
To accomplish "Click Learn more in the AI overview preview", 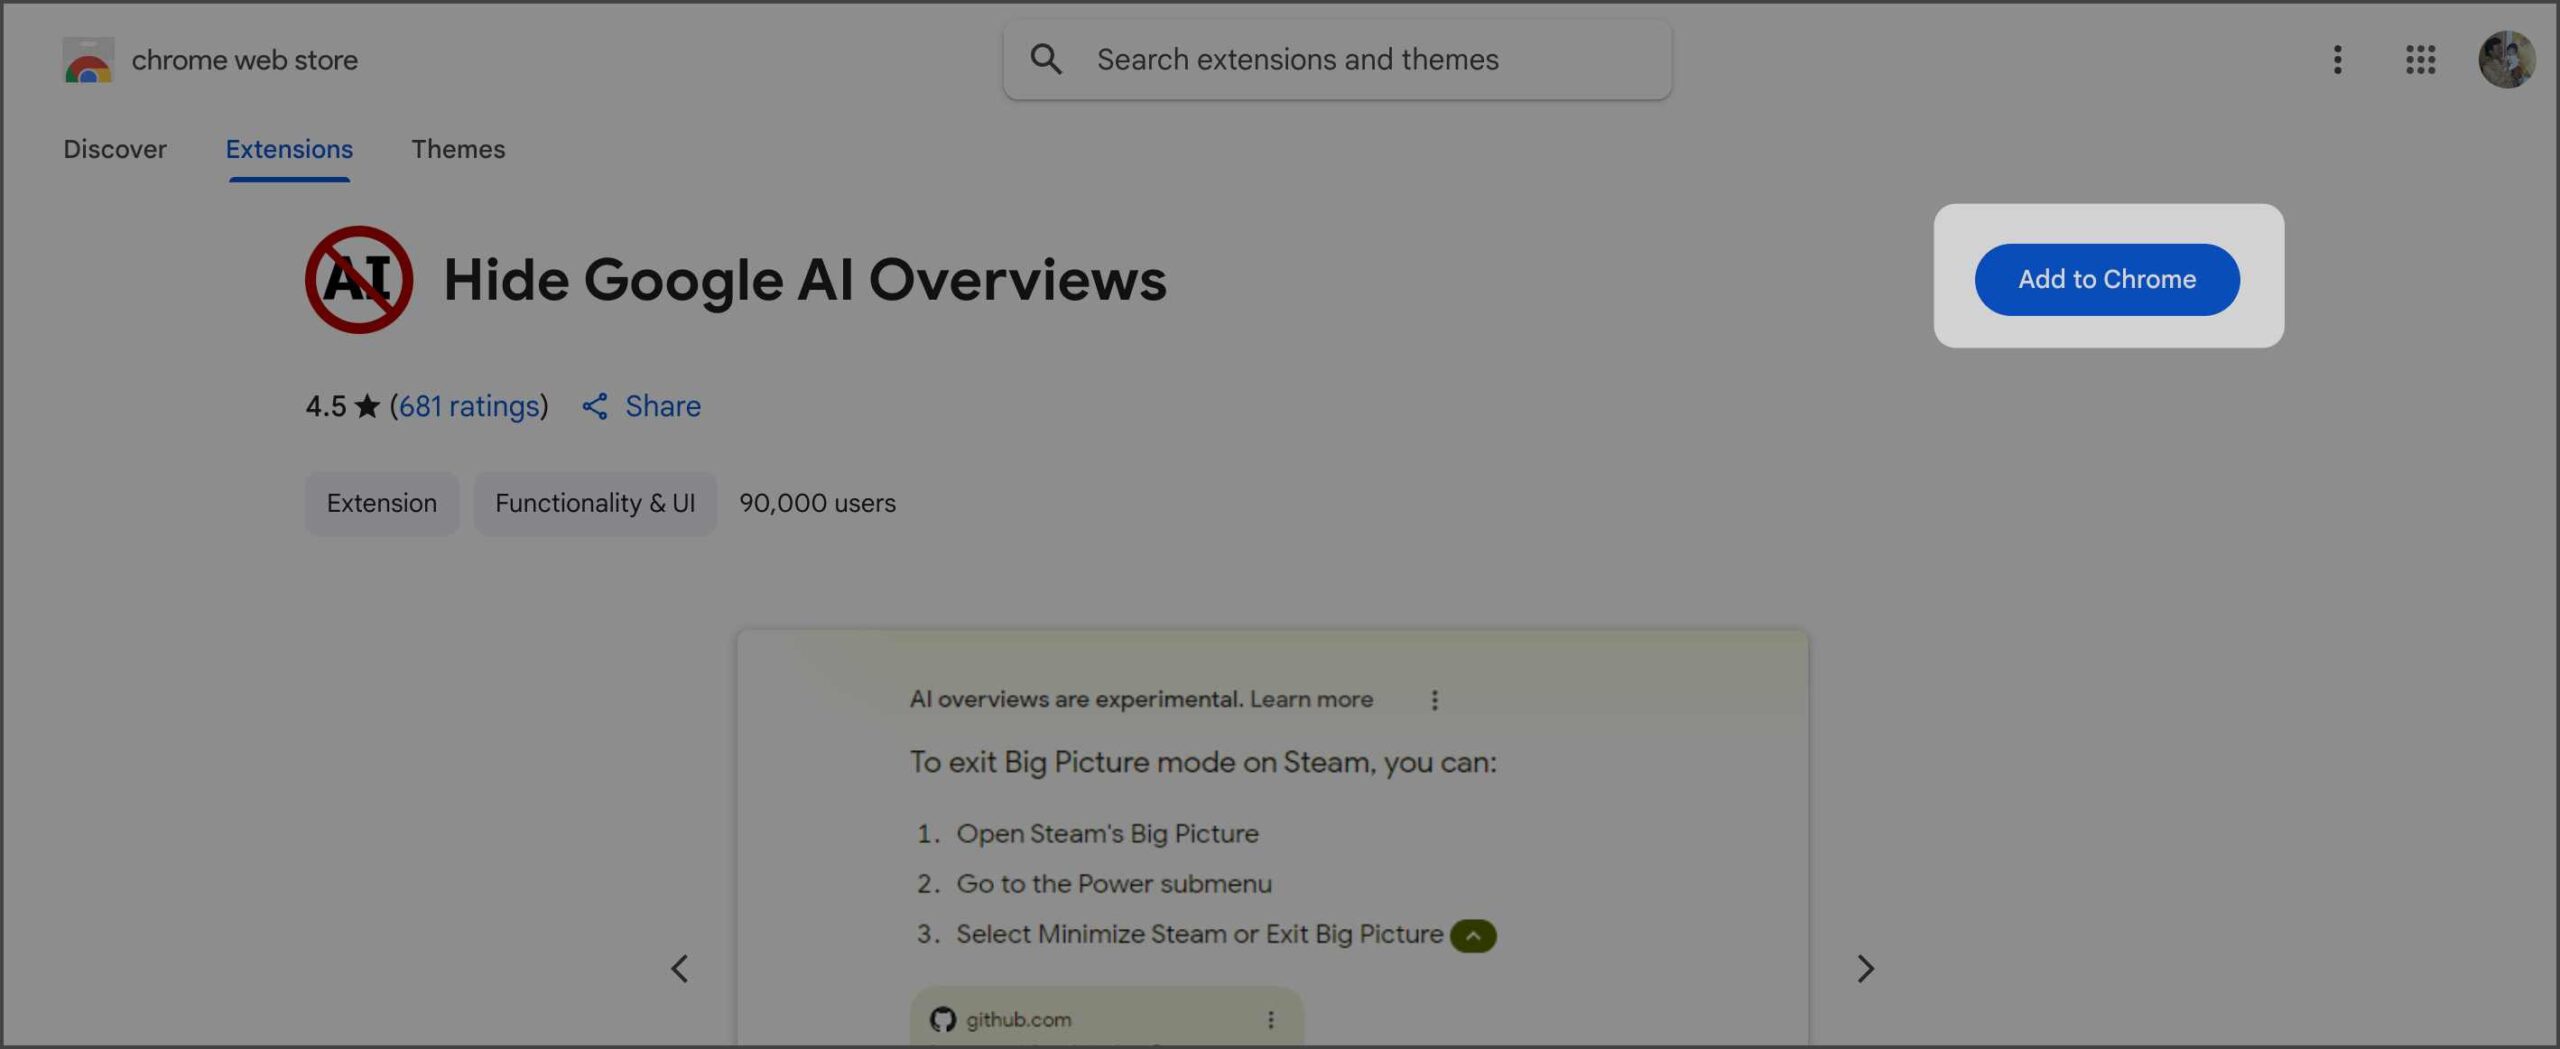I will tap(1310, 699).
